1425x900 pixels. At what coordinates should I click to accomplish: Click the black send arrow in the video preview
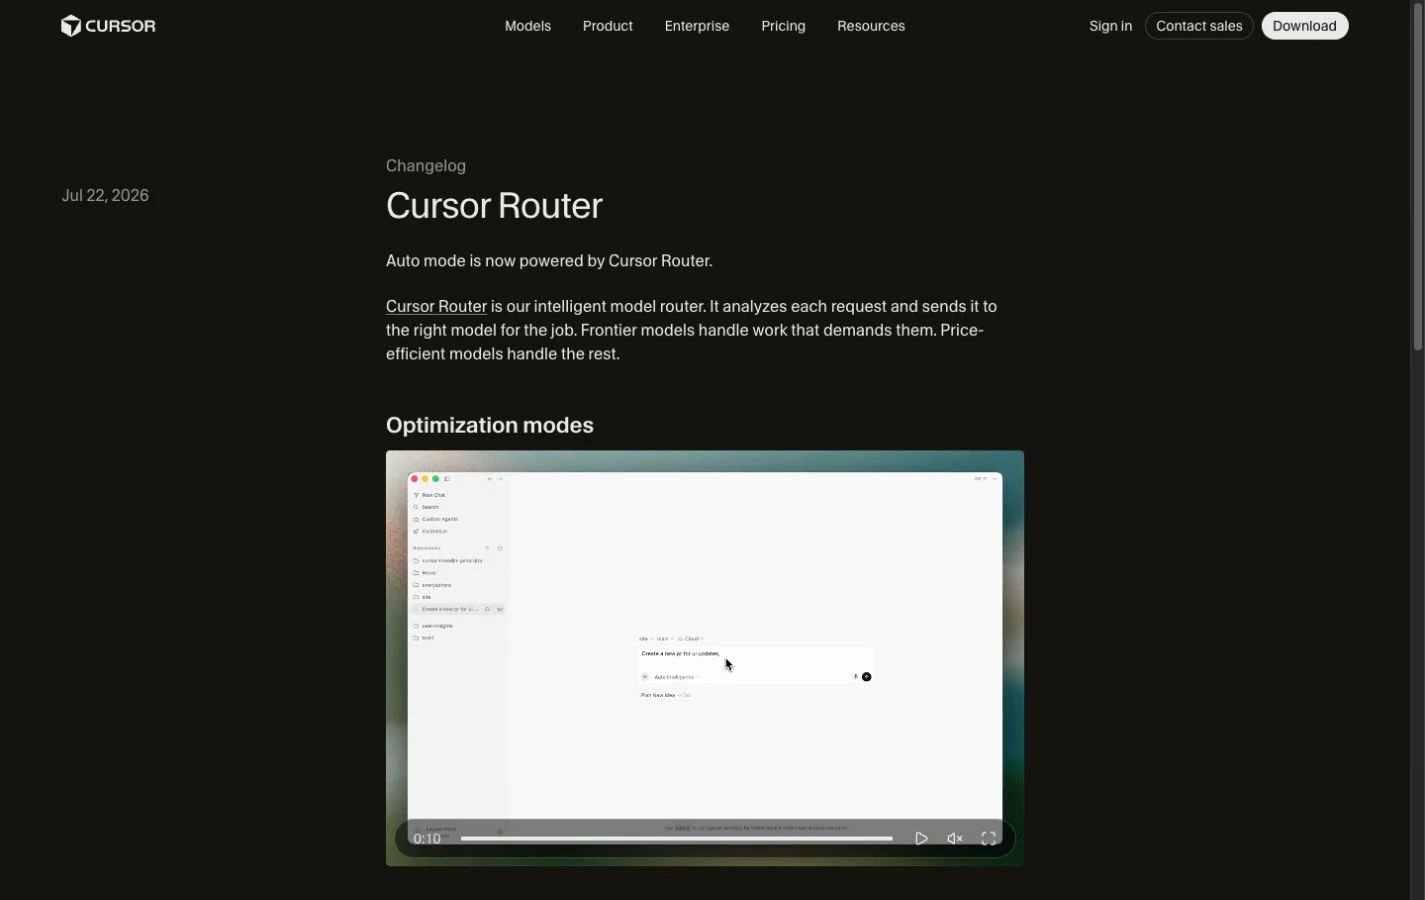866,677
